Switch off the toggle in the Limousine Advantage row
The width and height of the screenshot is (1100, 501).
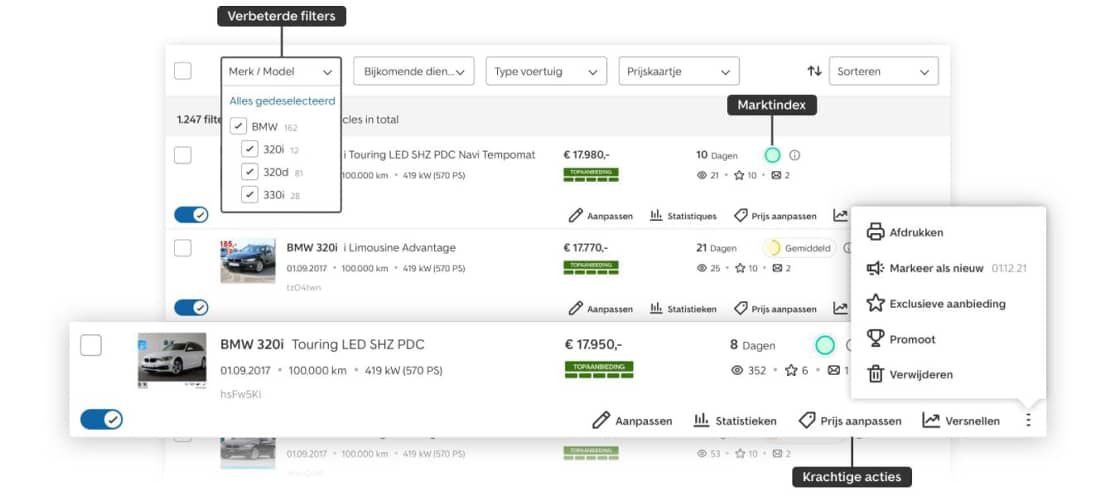pos(191,307)
